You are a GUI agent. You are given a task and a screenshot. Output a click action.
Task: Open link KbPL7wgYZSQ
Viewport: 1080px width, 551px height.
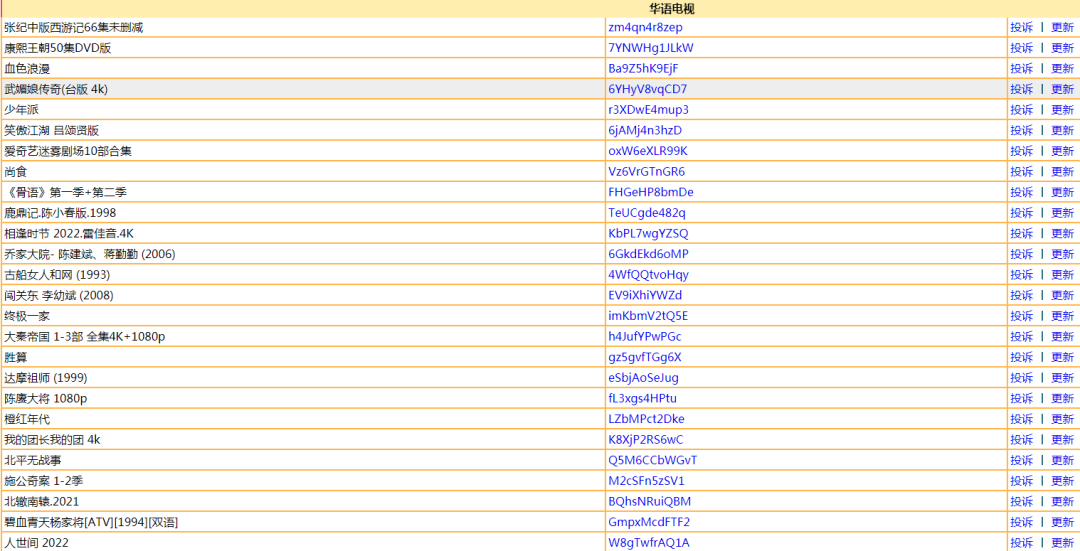point(648,233)
